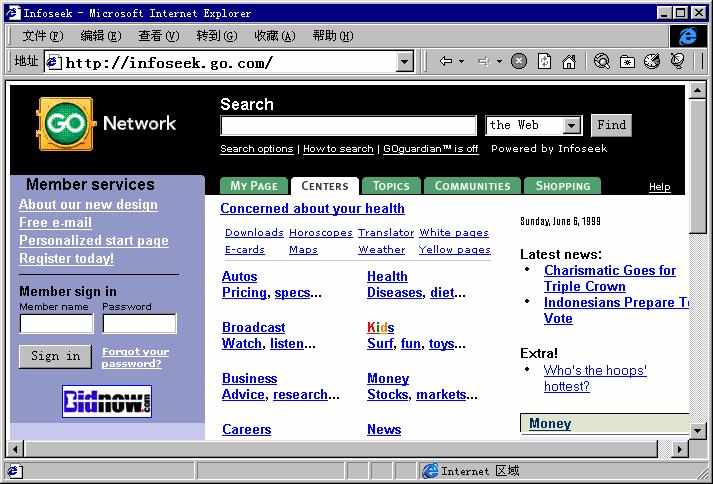Open the 帮助(H) menu
Image resolution: width=713 pixels, height=484 pixels.
(x=332, y=35)
